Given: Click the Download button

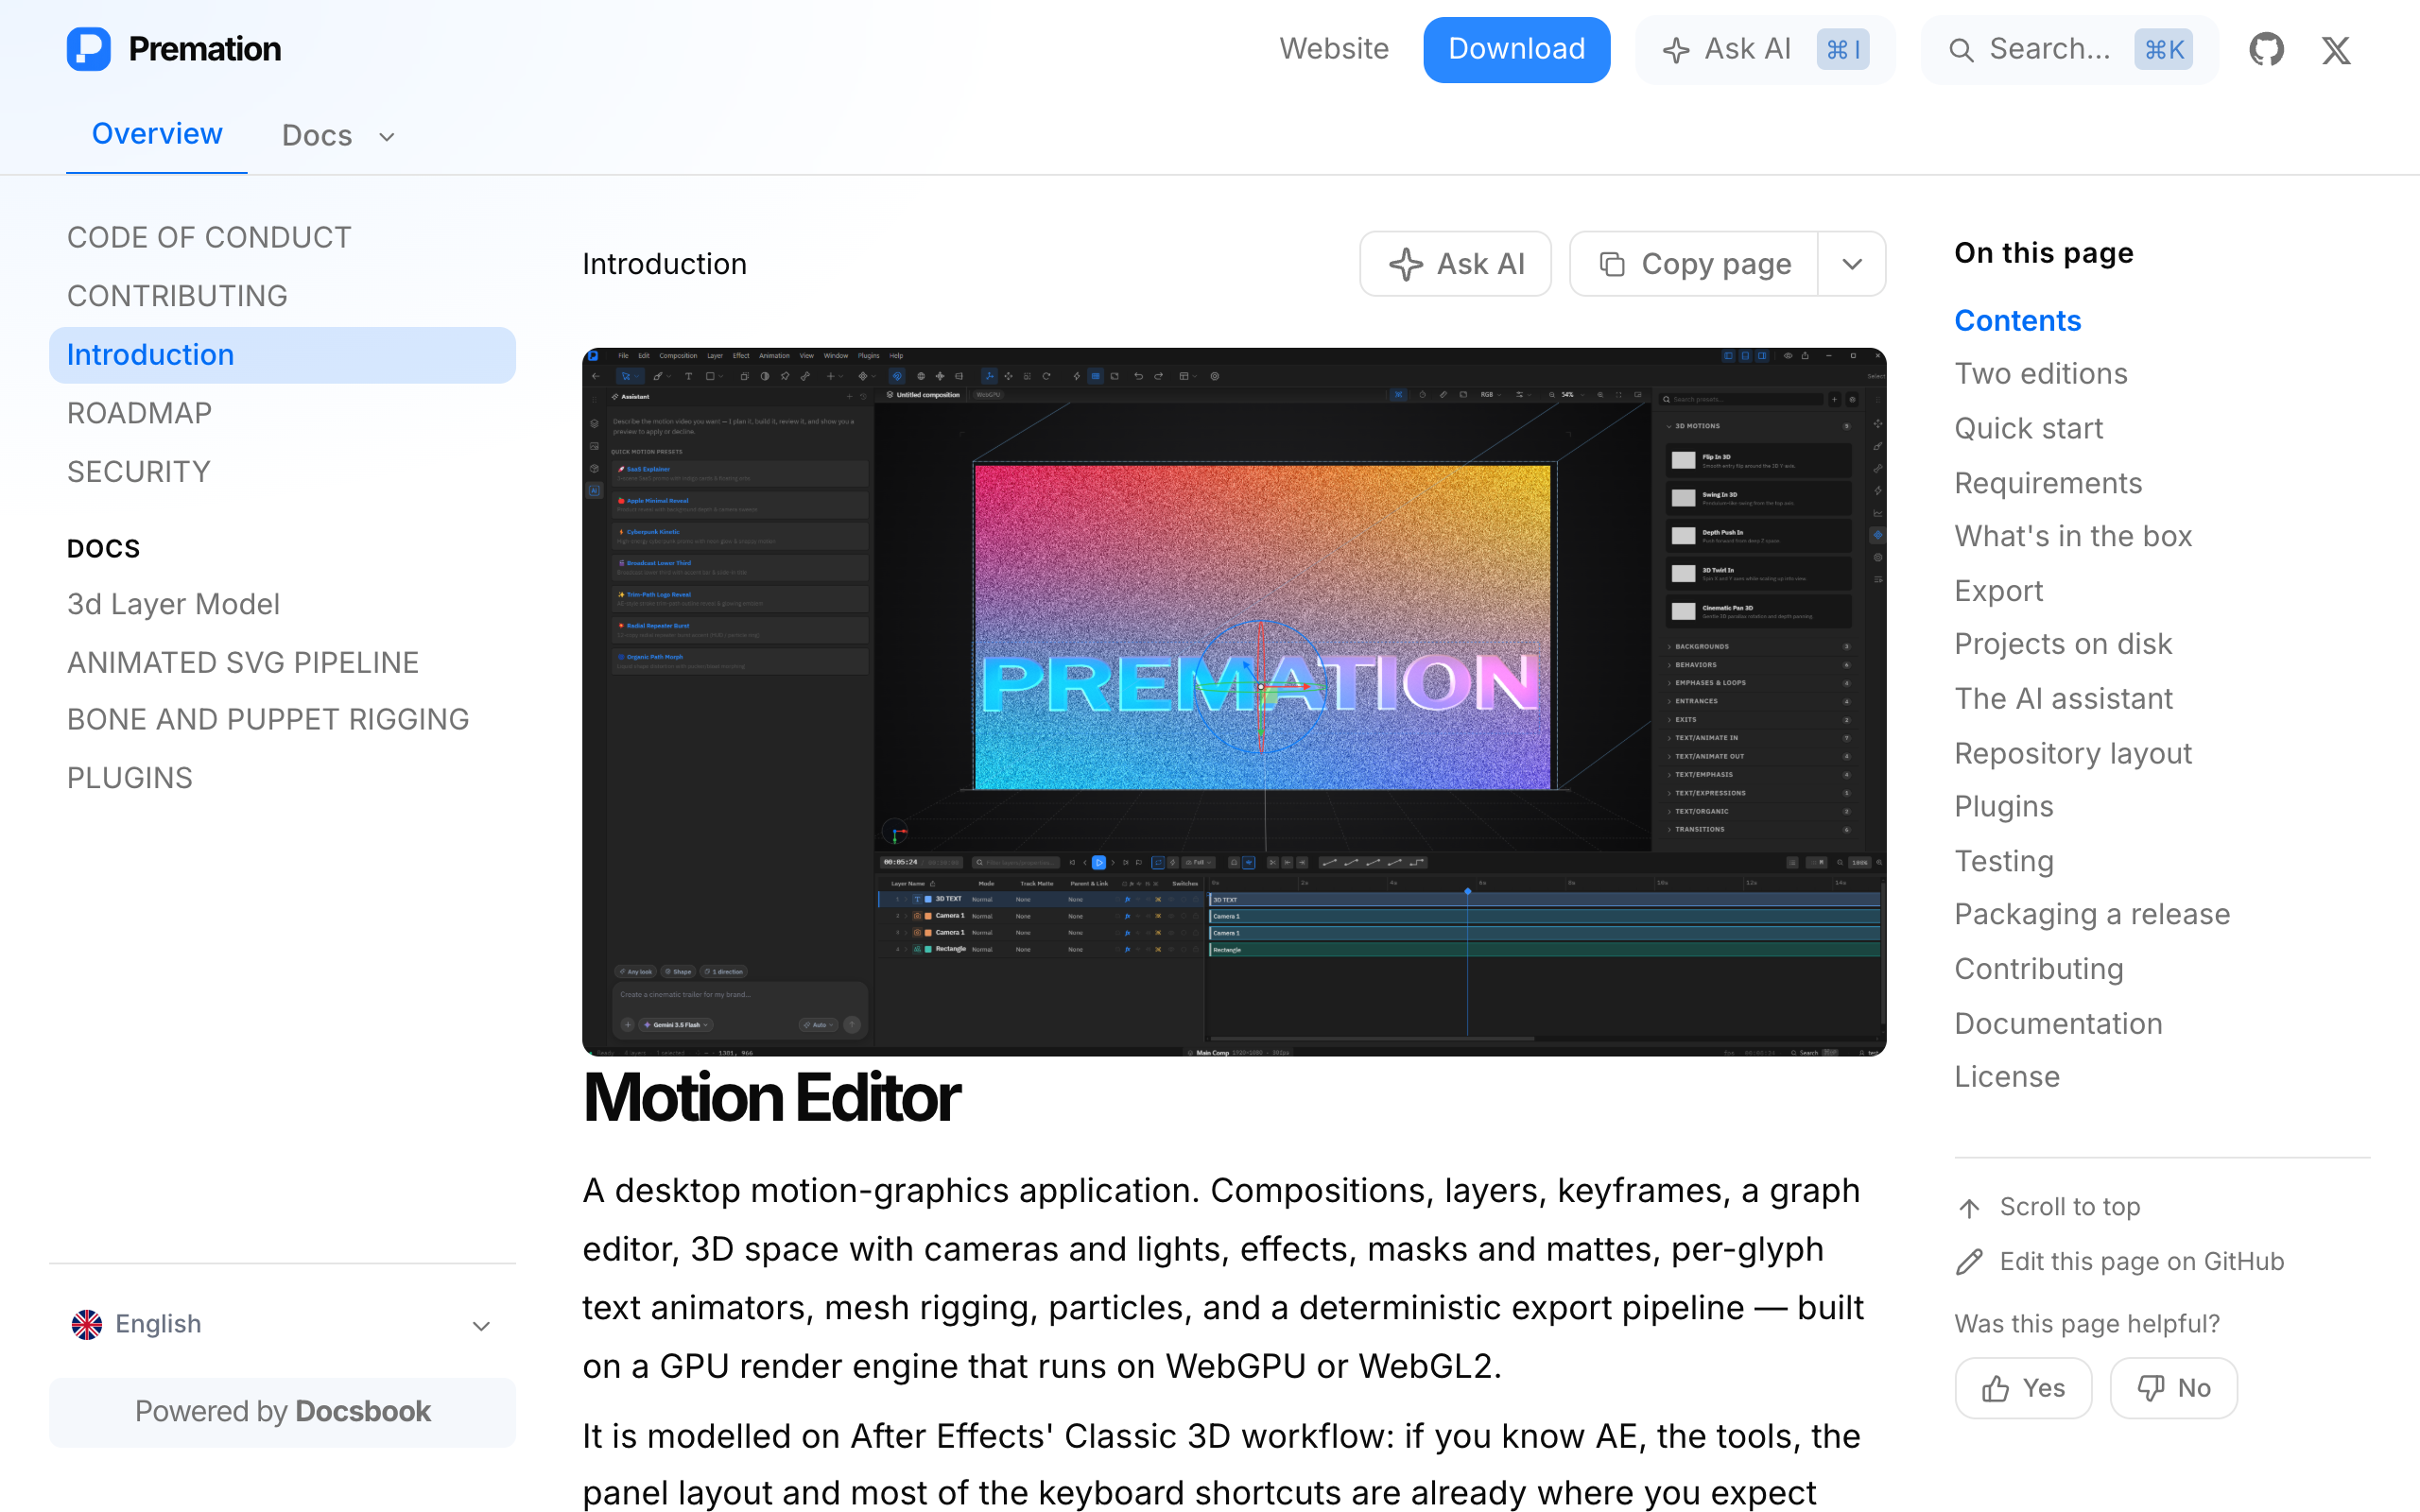Looking at the screenshot, I should pos(1516,49).
